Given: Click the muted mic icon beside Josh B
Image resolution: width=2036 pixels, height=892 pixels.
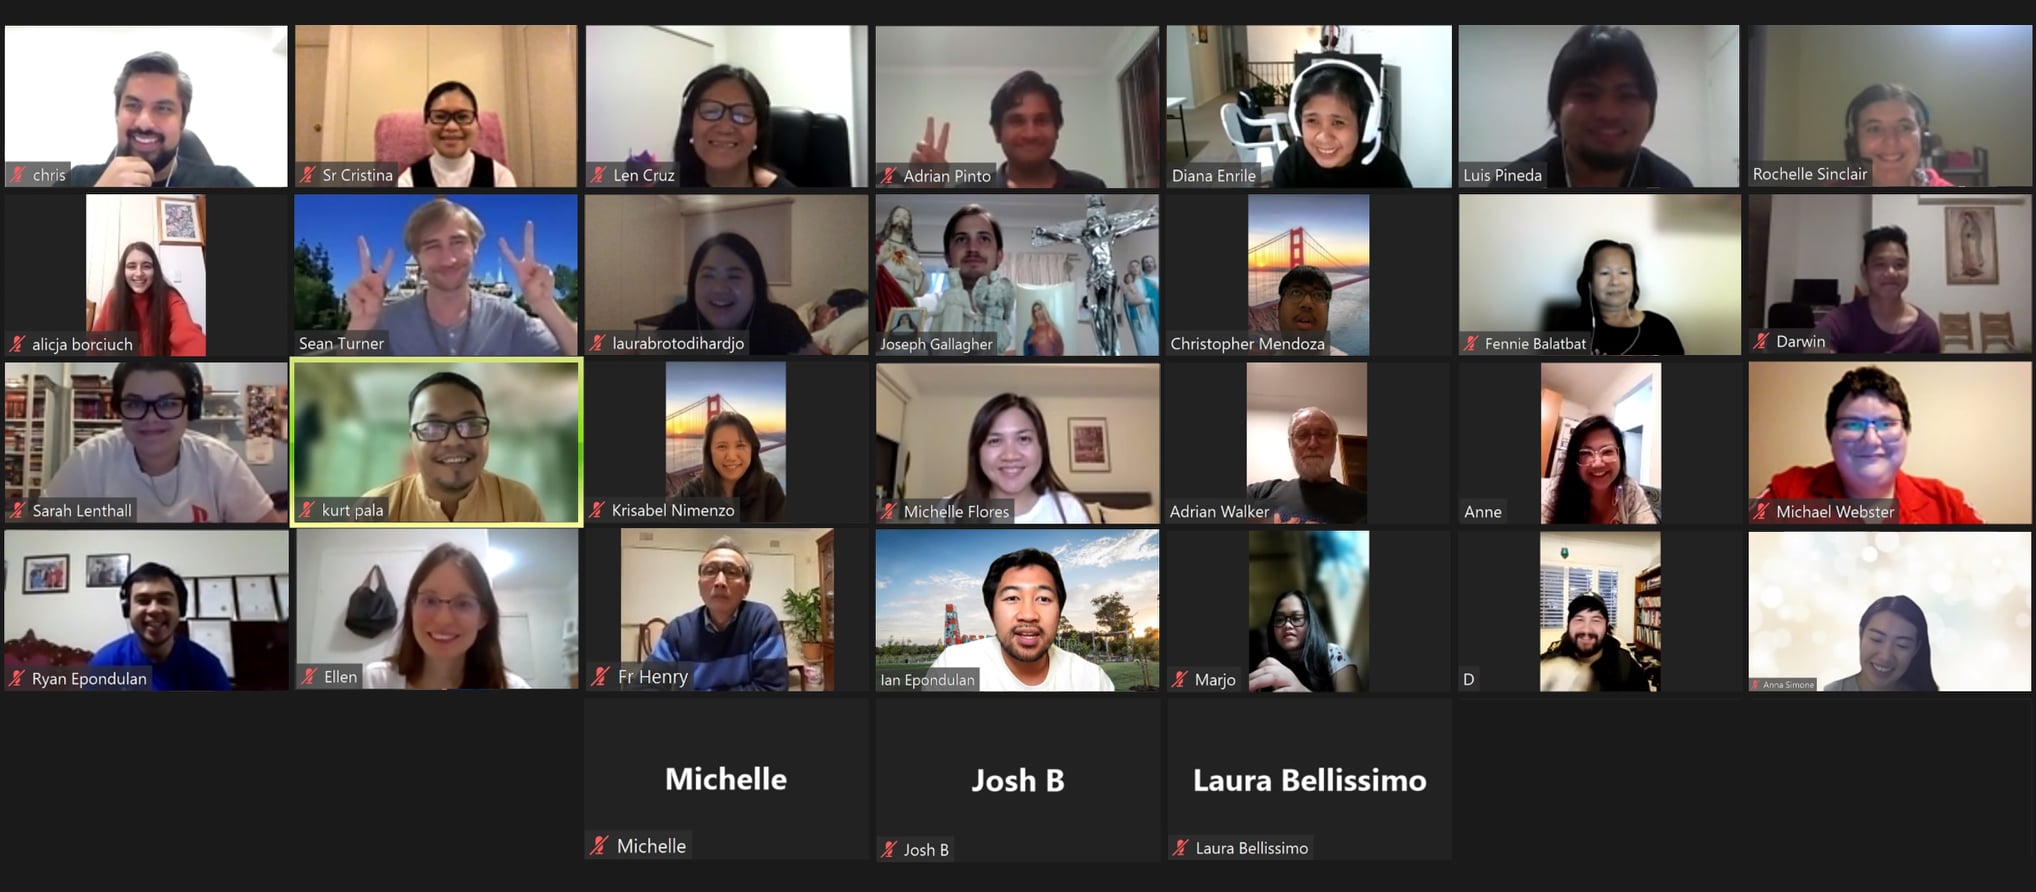Looking at the screenshot, I should click(x=889, y=849).
